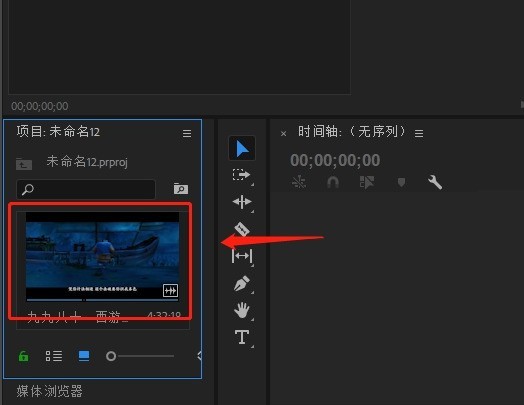Click the project bin folder icon
The width and height of the screenshot is (524, 405).
[24, 164]
